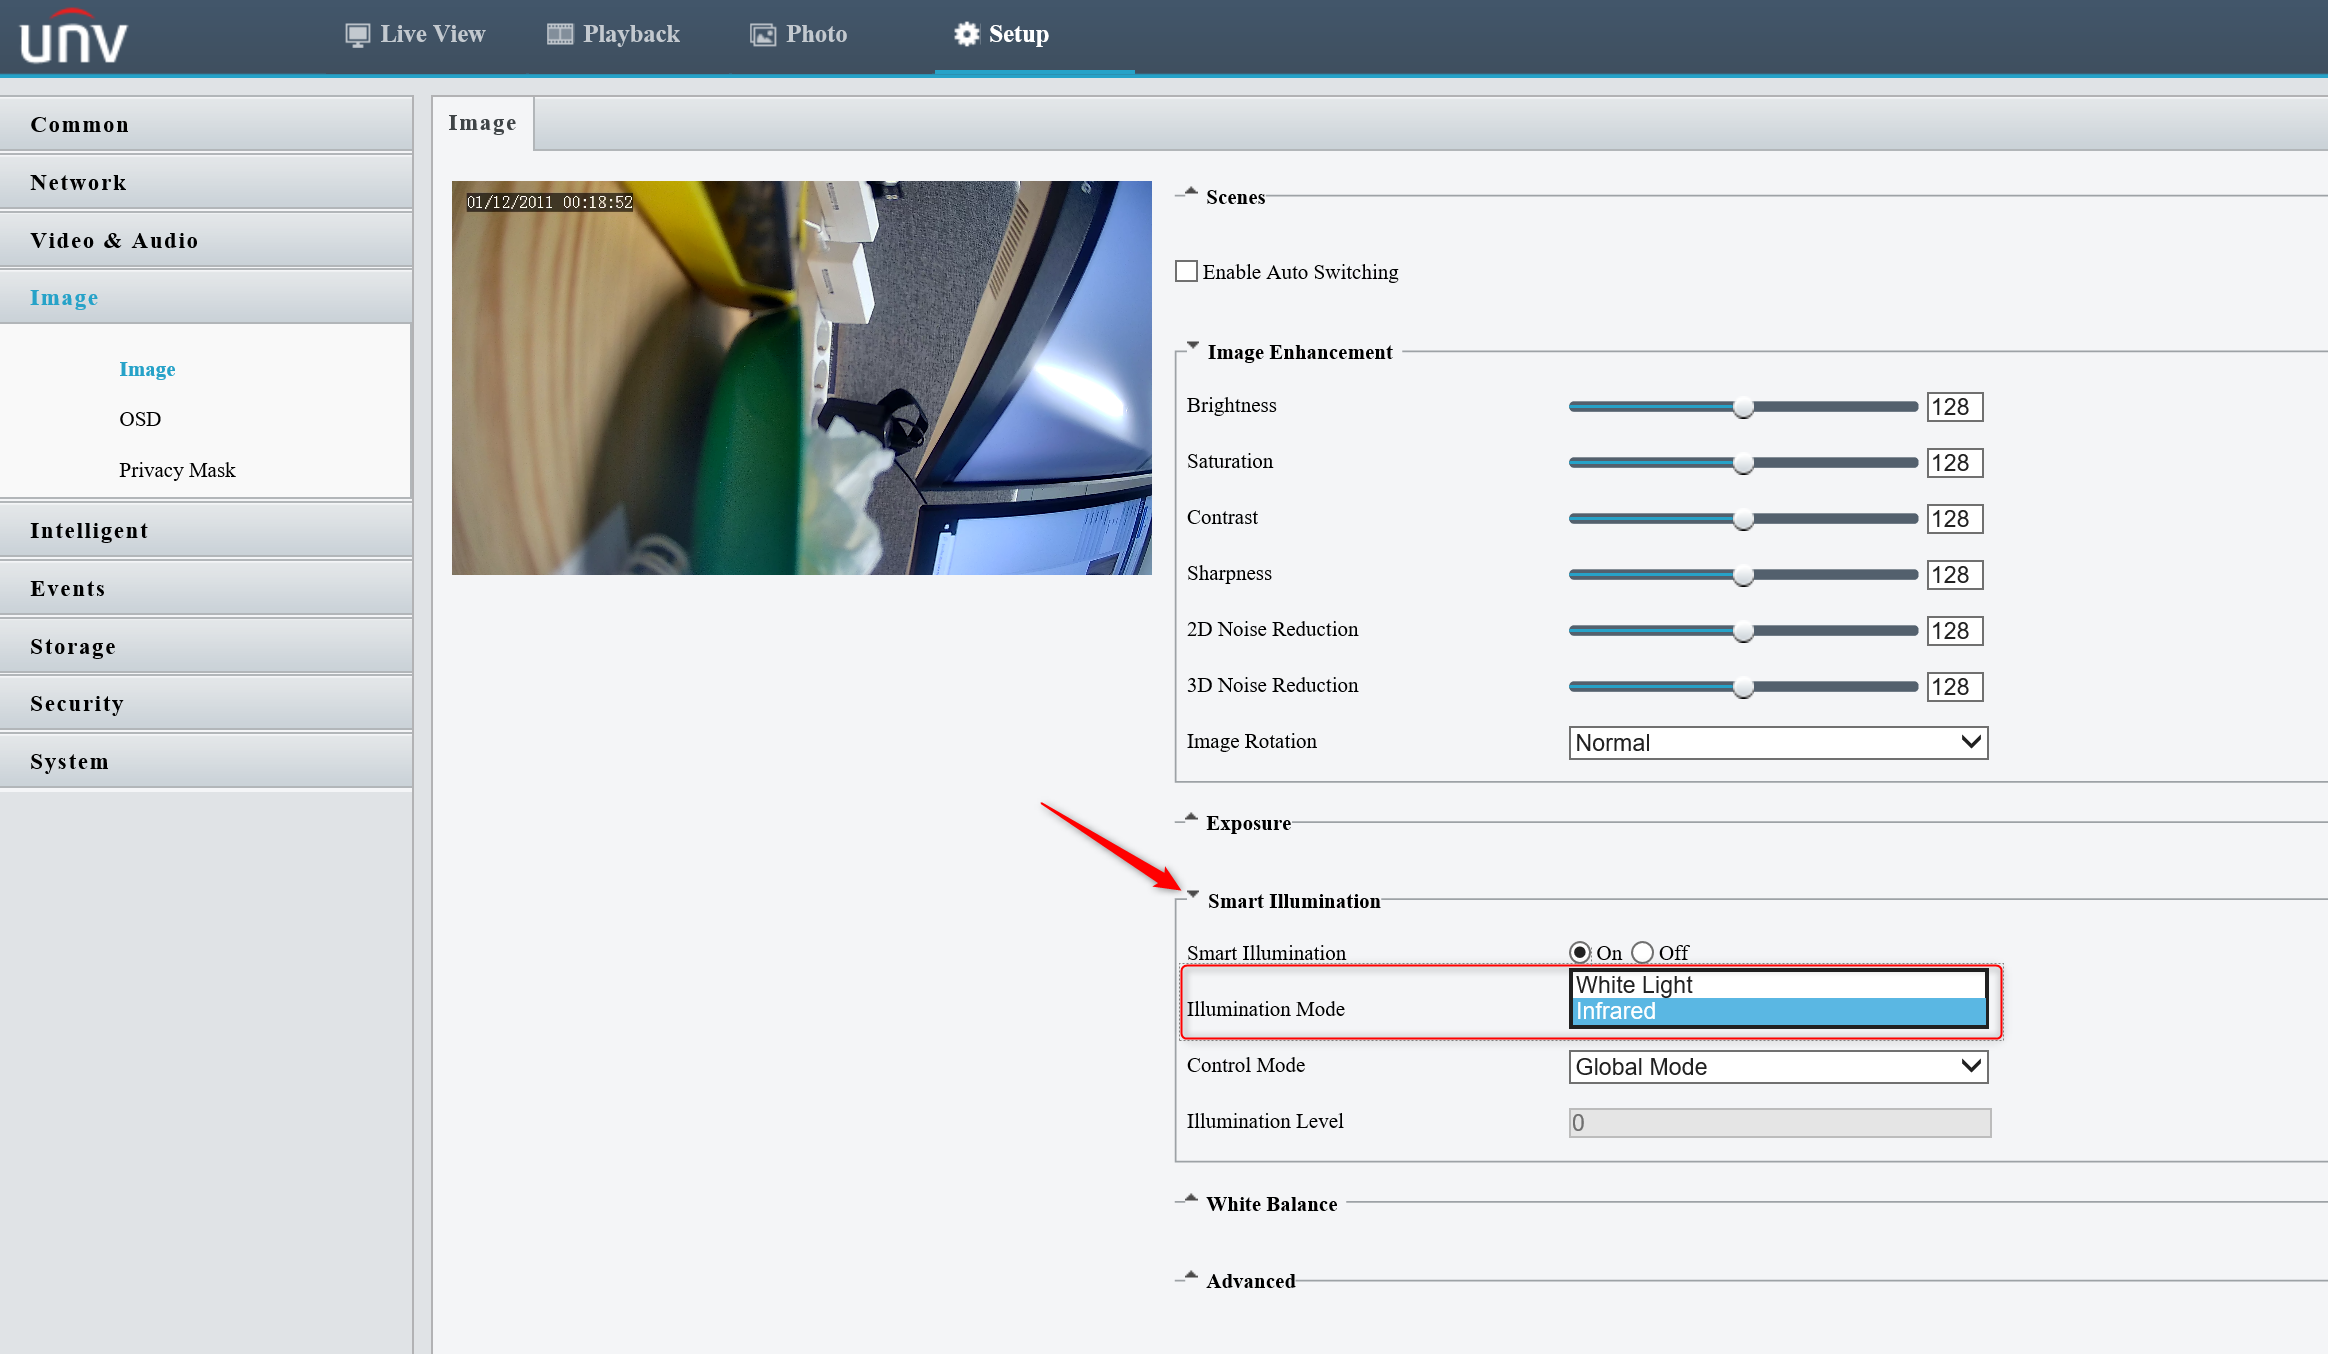Open the Intelligent sidebar section

(x=206, y=531)
